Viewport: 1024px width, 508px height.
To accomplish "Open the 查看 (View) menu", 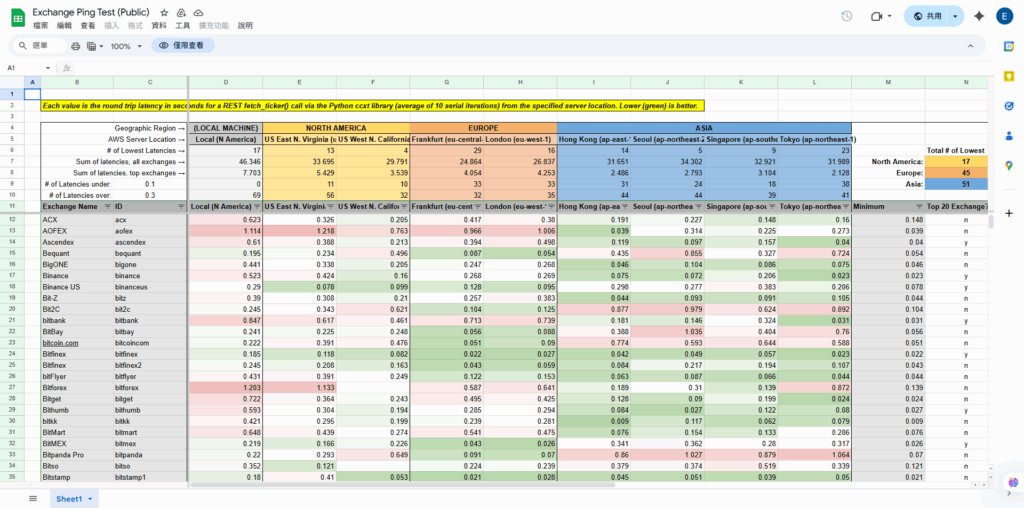I will (x=88, y=25).
